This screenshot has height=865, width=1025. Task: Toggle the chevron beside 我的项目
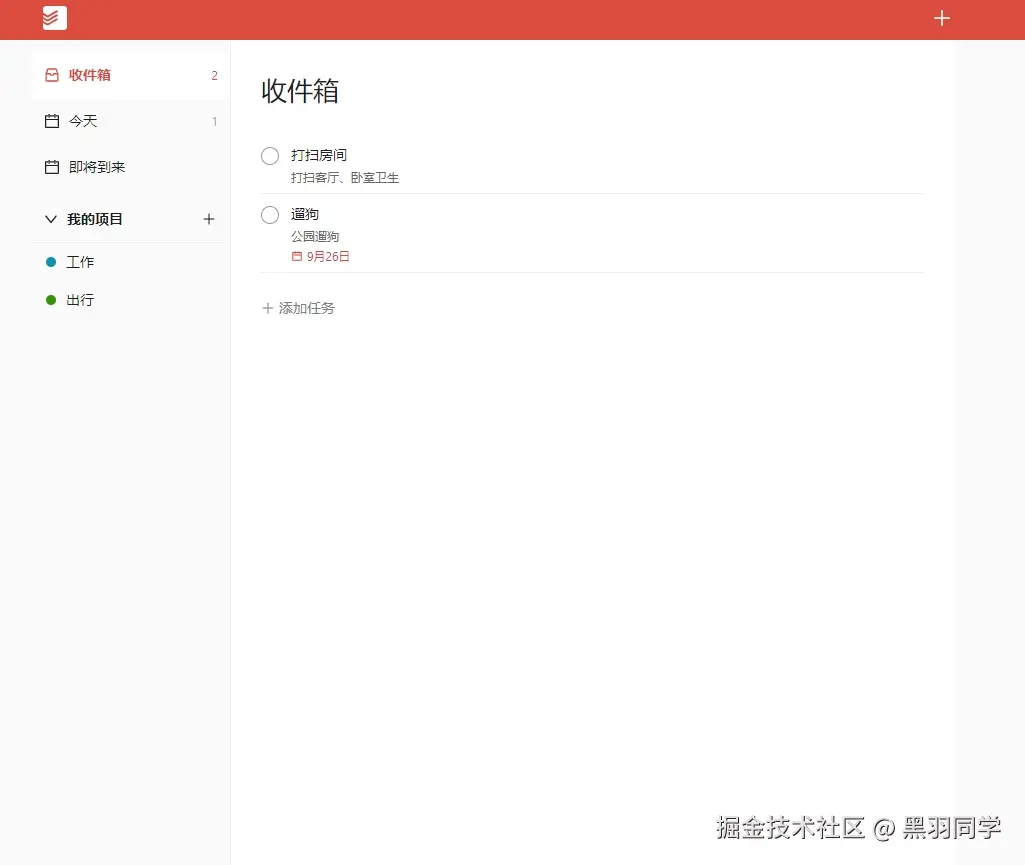(50, 219)
